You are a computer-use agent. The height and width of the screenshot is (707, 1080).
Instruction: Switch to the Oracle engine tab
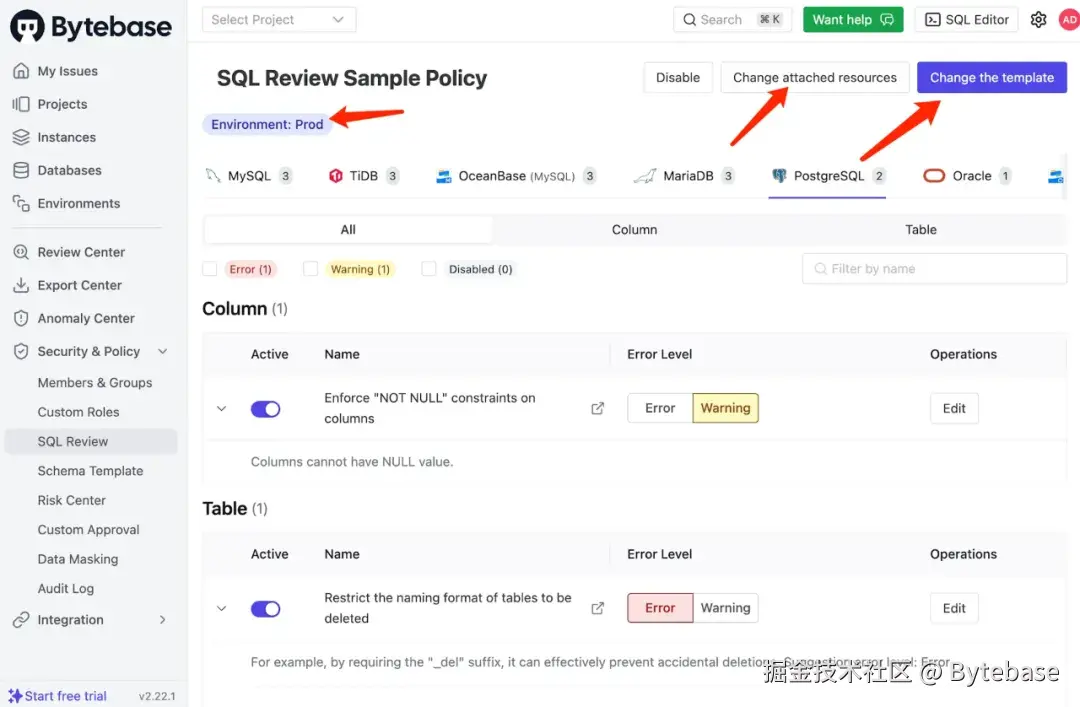pyautogui.click(x=967, y=176)
